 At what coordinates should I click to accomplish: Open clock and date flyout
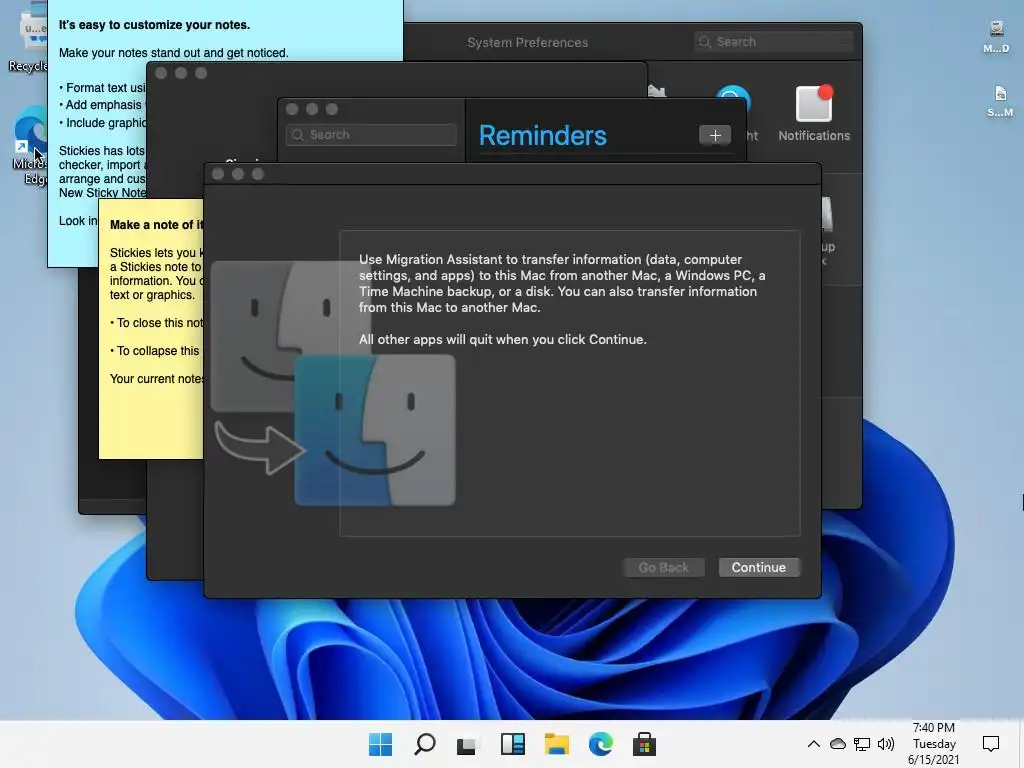tap(934, 744)
